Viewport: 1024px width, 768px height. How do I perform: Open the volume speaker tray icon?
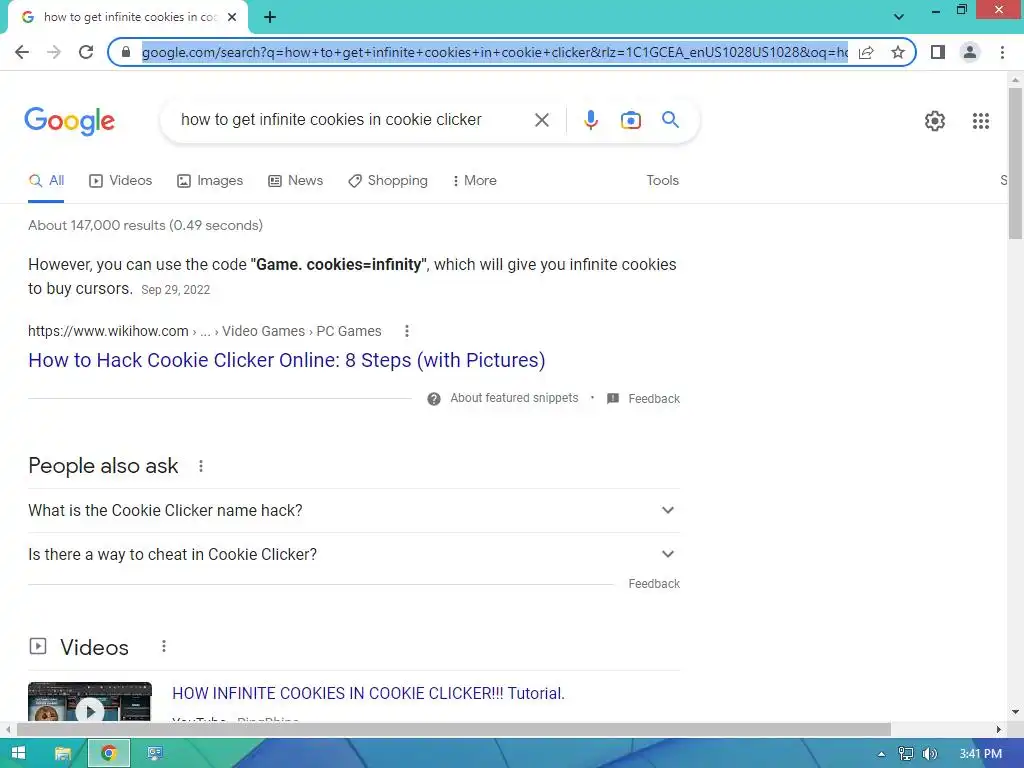[929, 754]
